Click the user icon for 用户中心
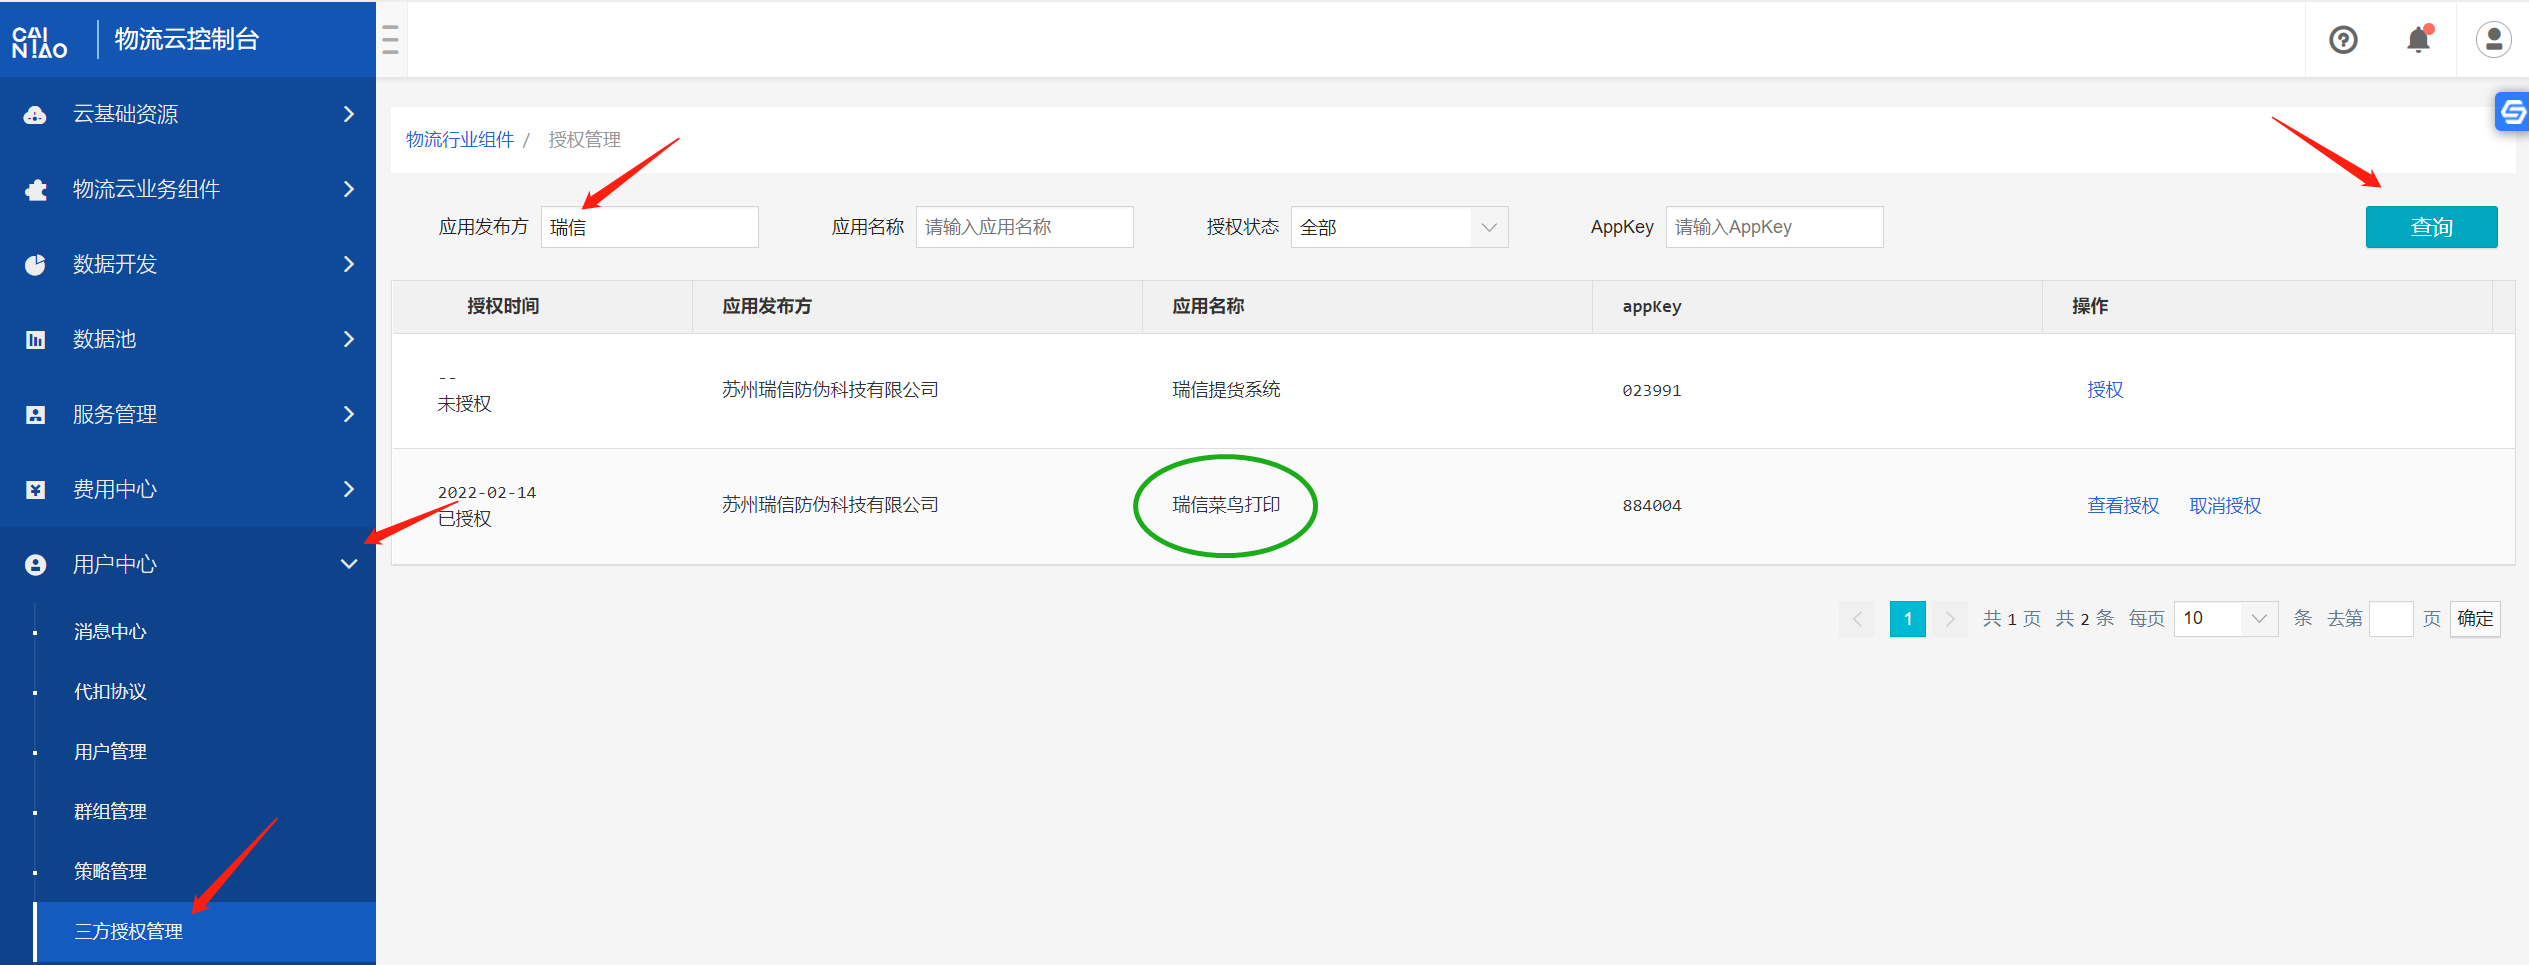Screen dimensions: 2529x965 [x=35, y=565]
